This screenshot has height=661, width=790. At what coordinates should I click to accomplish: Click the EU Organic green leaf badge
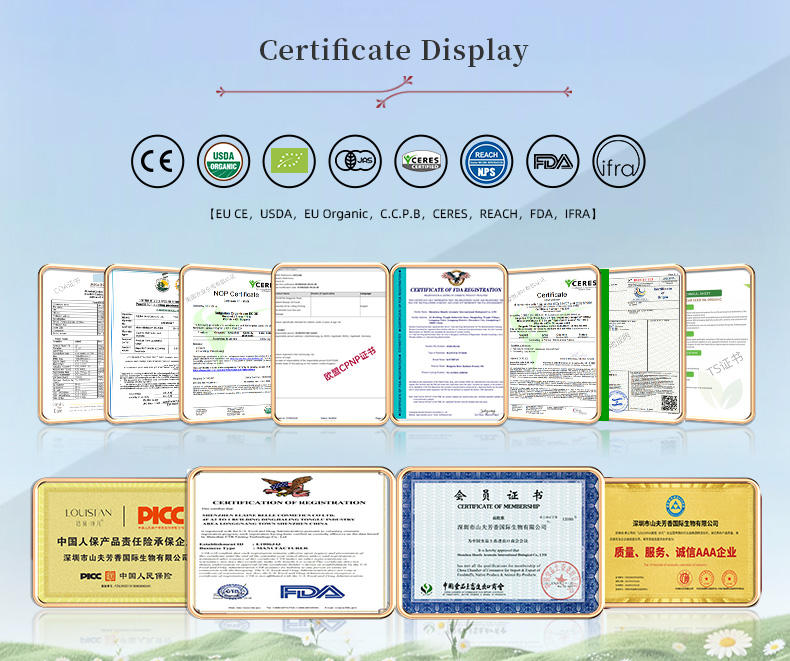(289, 161)
